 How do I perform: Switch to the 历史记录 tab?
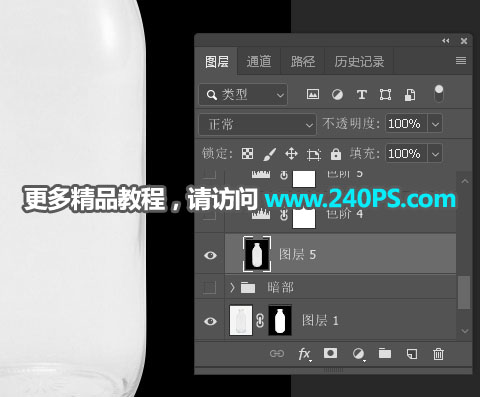point(359,62)
